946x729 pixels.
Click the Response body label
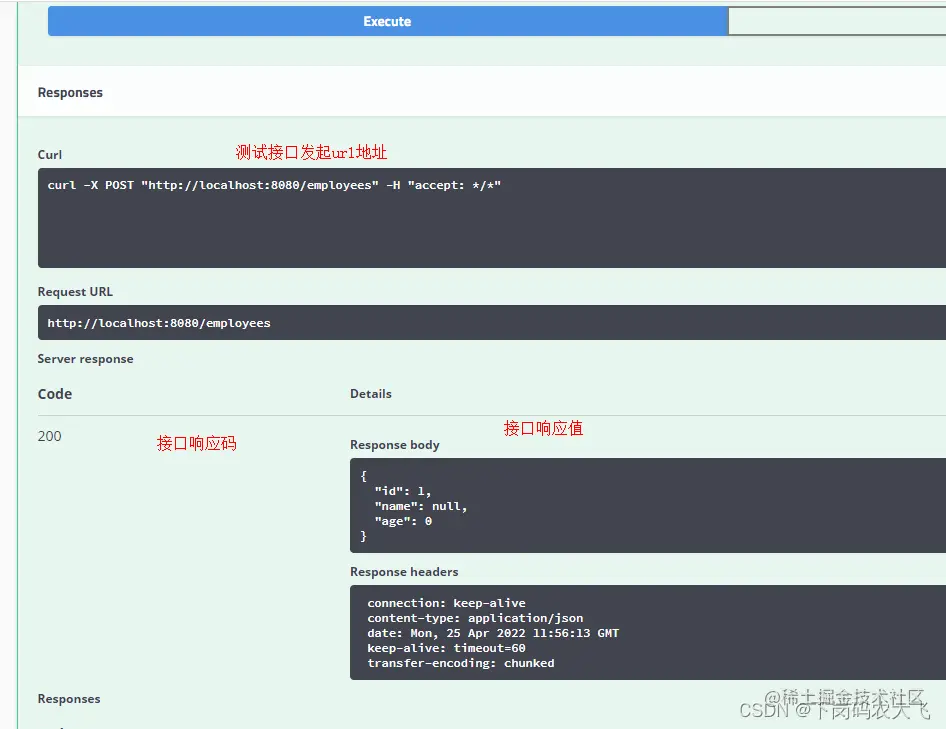click(x=395, y=445)
